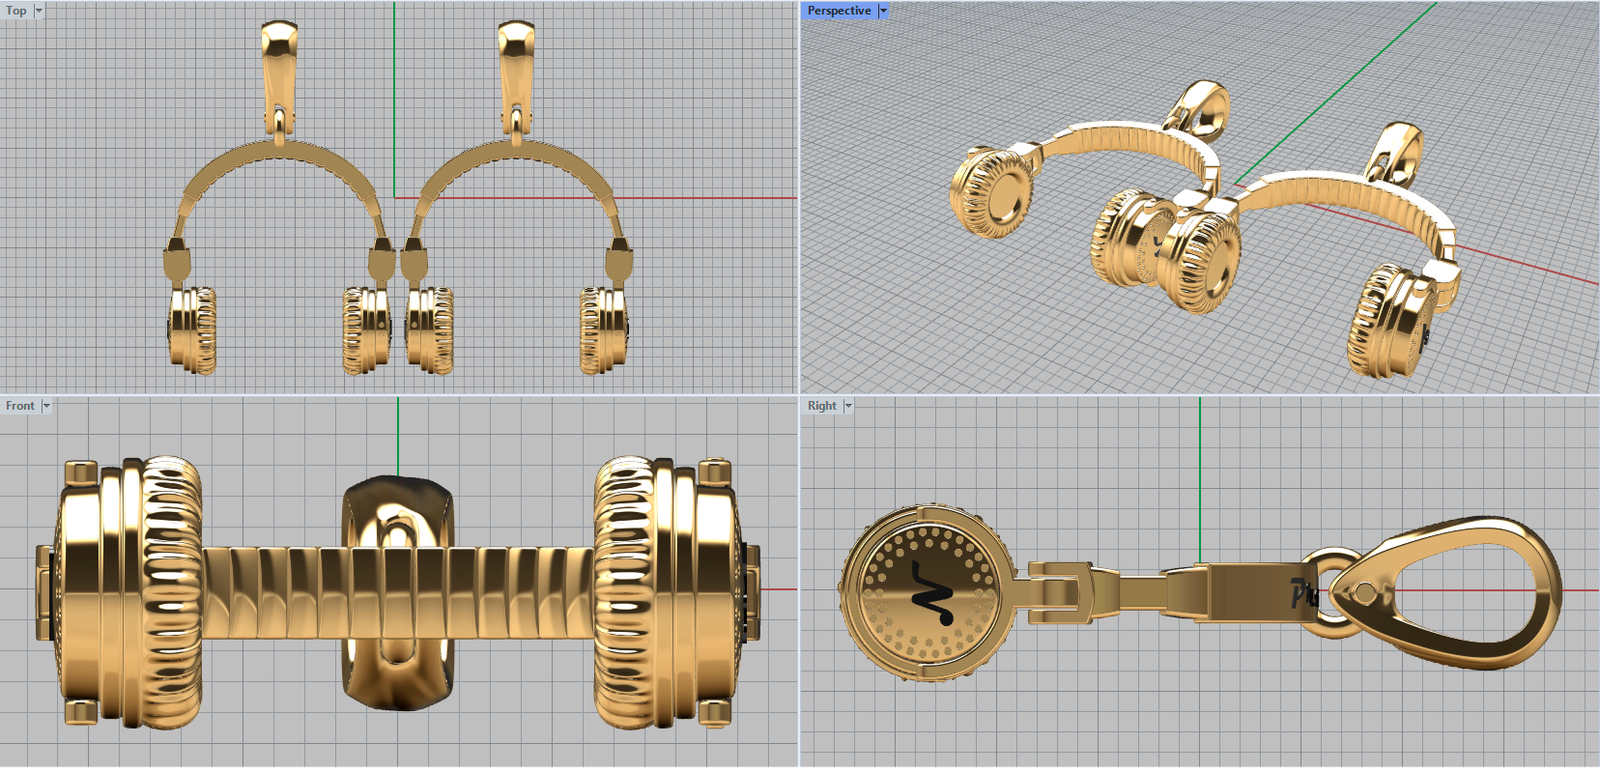The width and height of the screenshot is (1600, 772).
Task: Select the rightmost ear cup in Top view
Action: pos(604,330)
